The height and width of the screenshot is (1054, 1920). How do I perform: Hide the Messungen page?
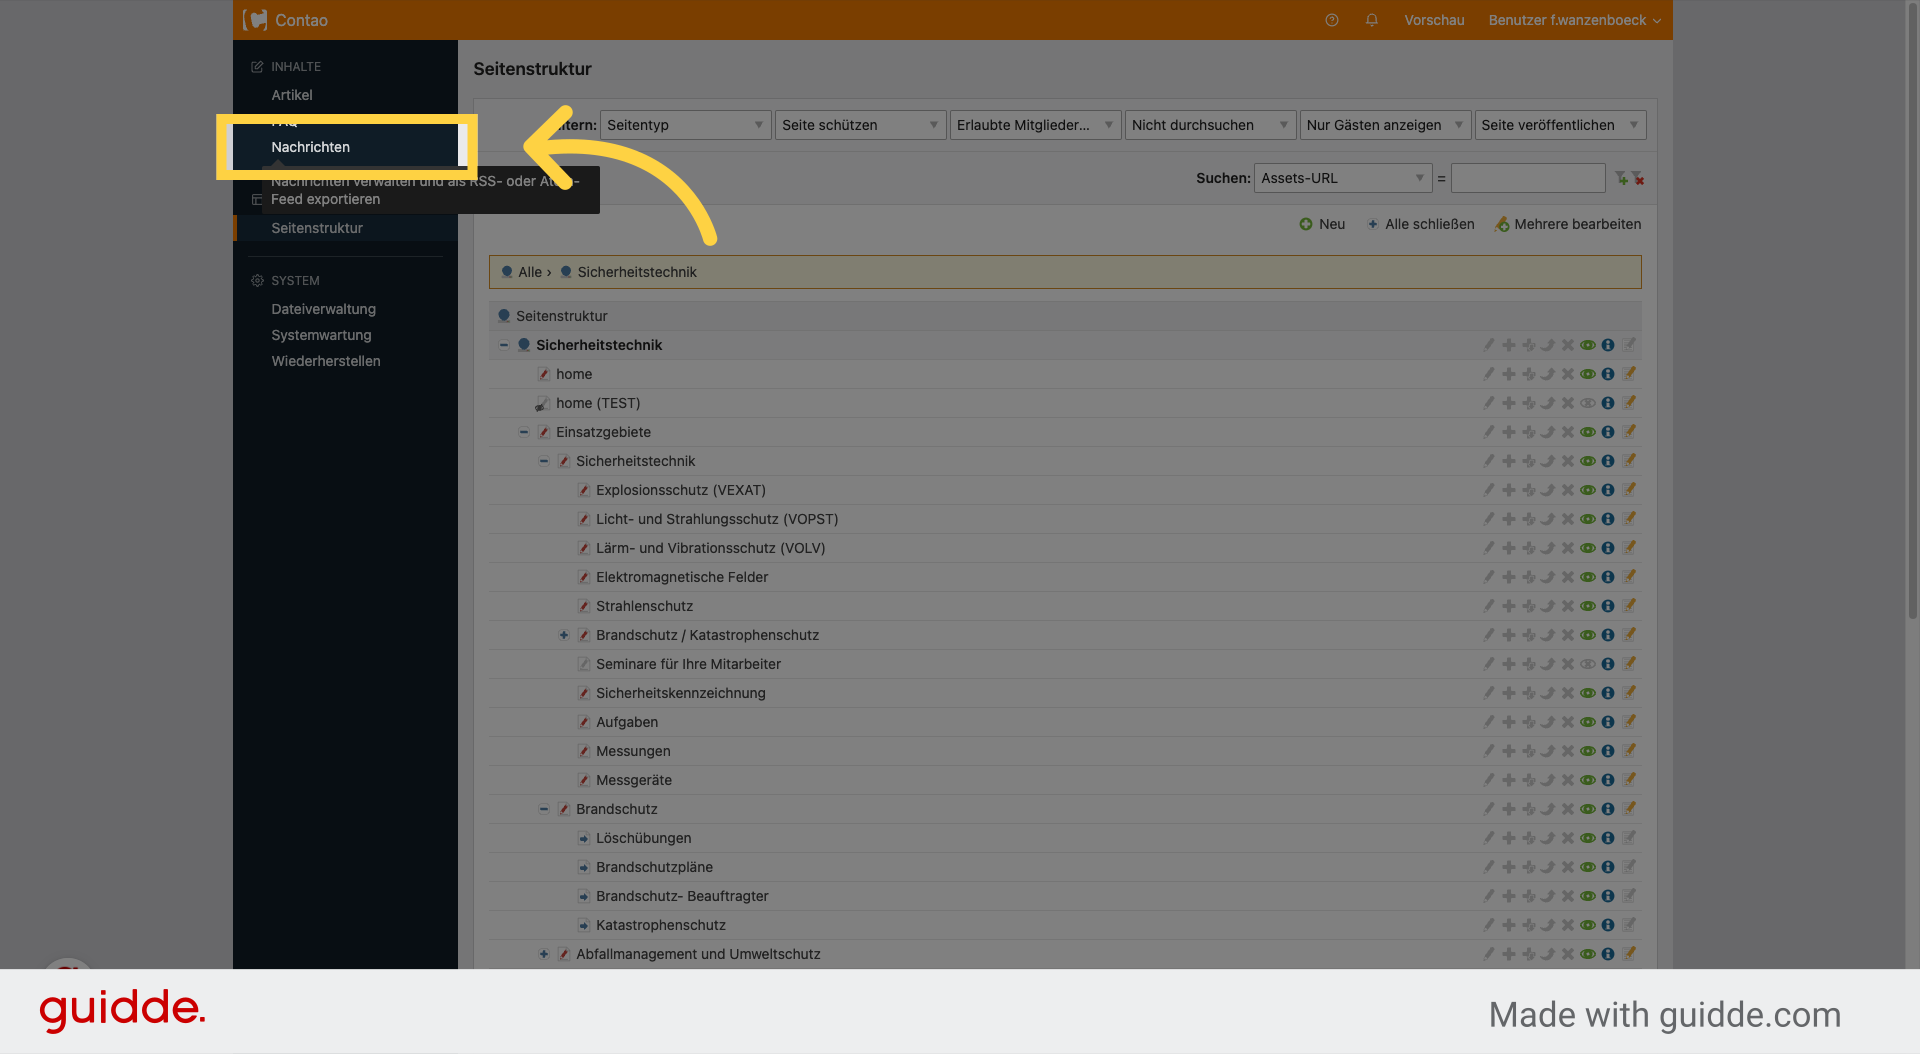pos(1588,751)
